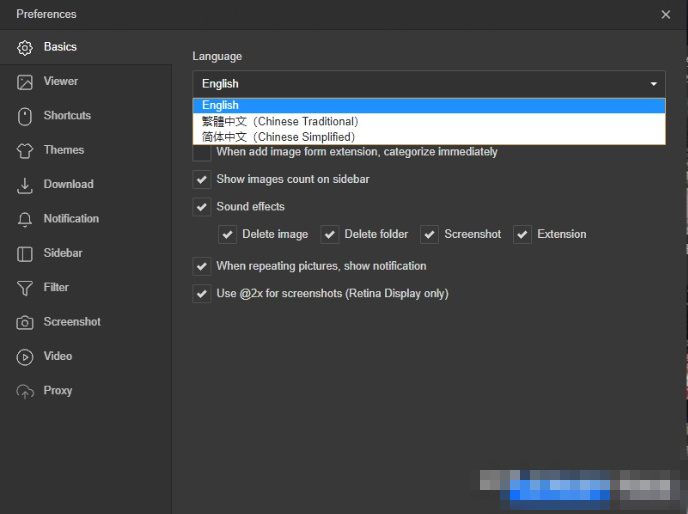Click the Screenshot camera icon
Screen dimensions: 688x514
pos(25,323)
